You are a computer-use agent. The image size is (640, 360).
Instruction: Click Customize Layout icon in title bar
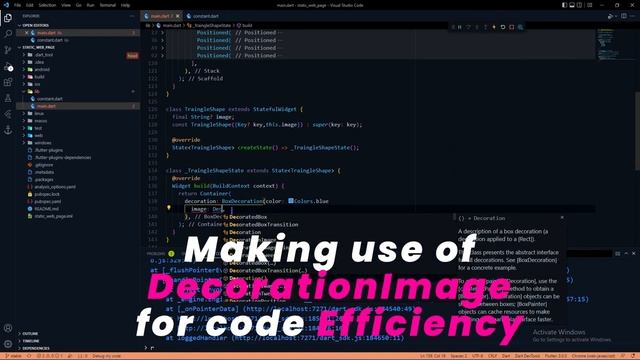coord(590,5)
